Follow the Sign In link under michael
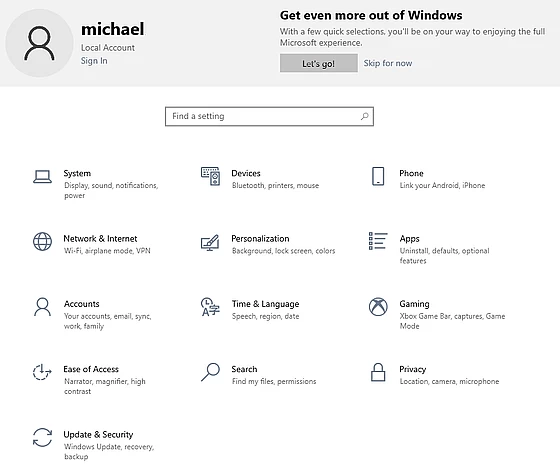The image size is (560, 465). point(94,61)
